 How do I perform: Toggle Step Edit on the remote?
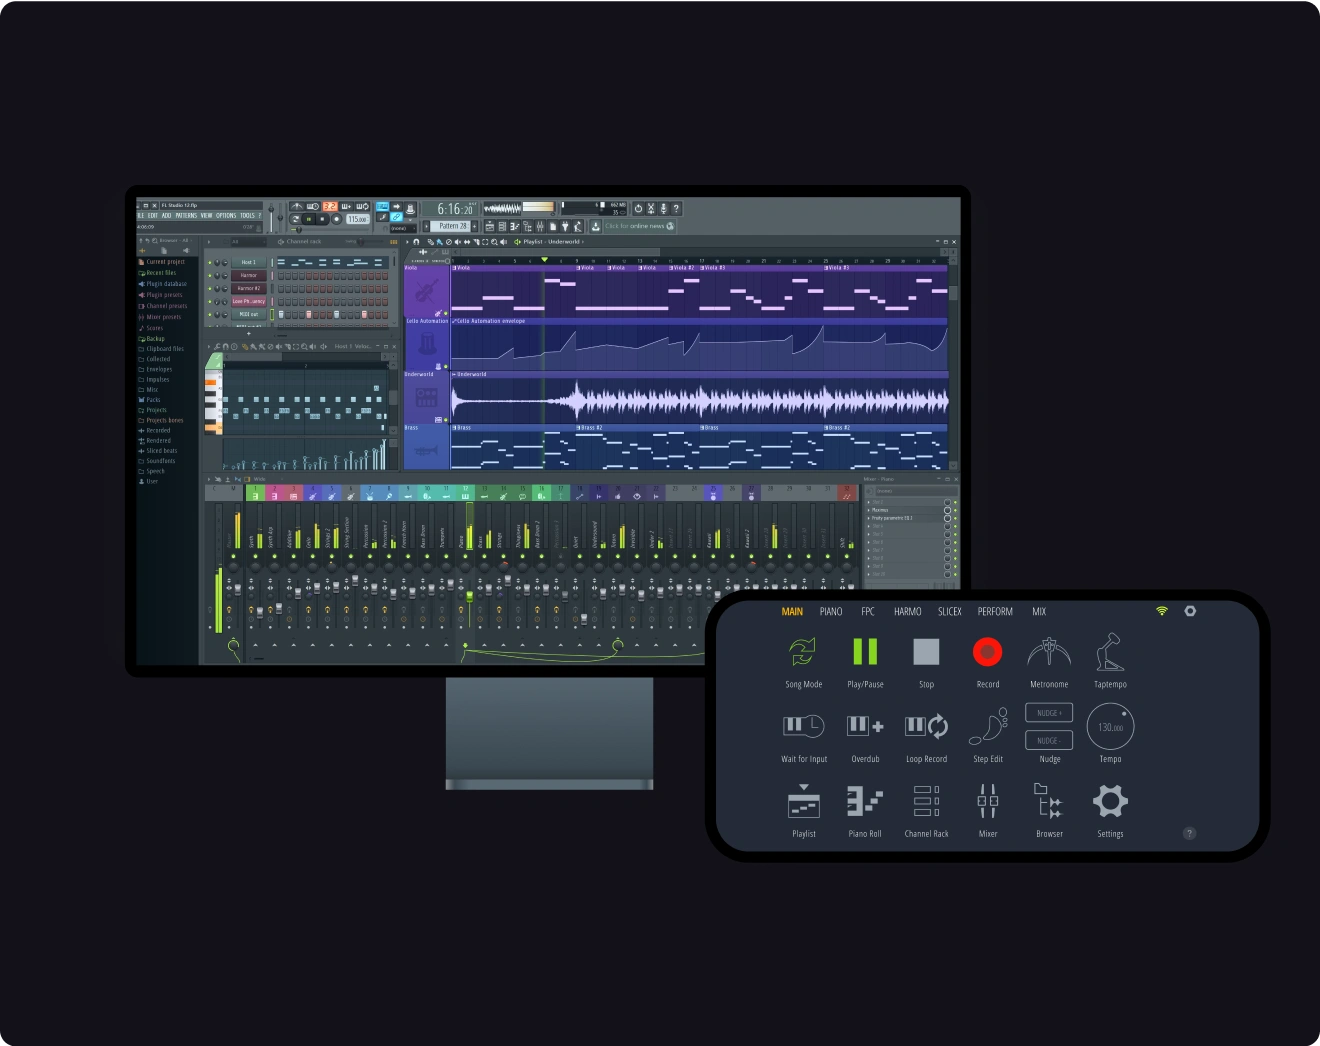[x=988, y=727]
